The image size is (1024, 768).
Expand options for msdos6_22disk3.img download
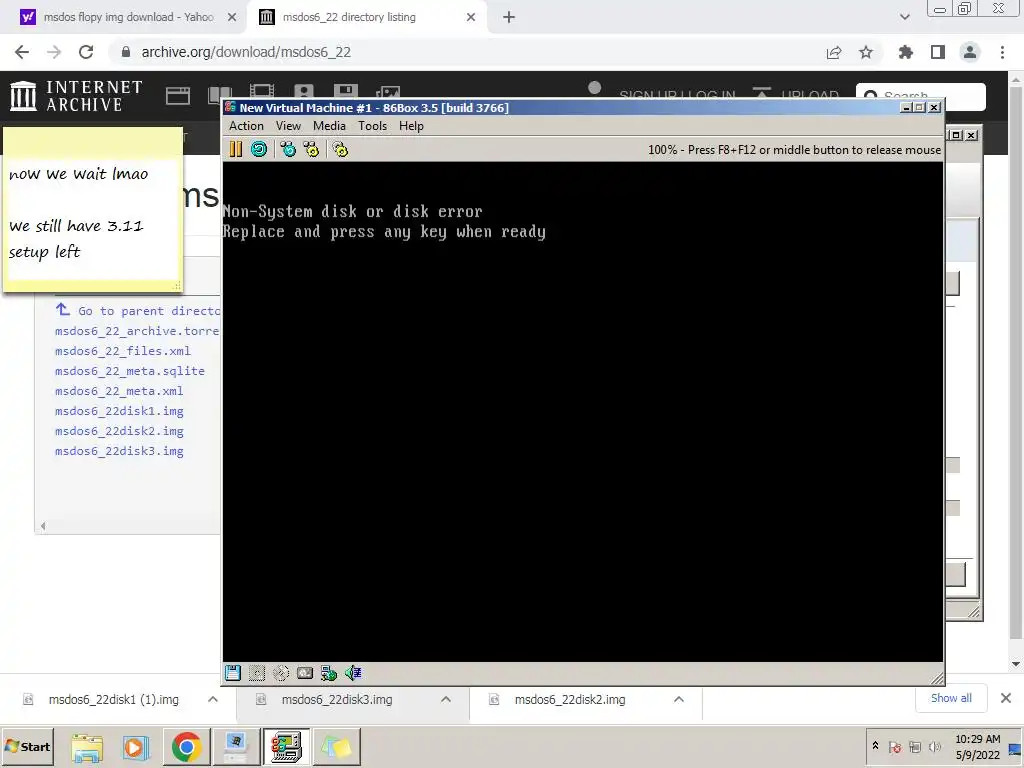coord(446,699)
